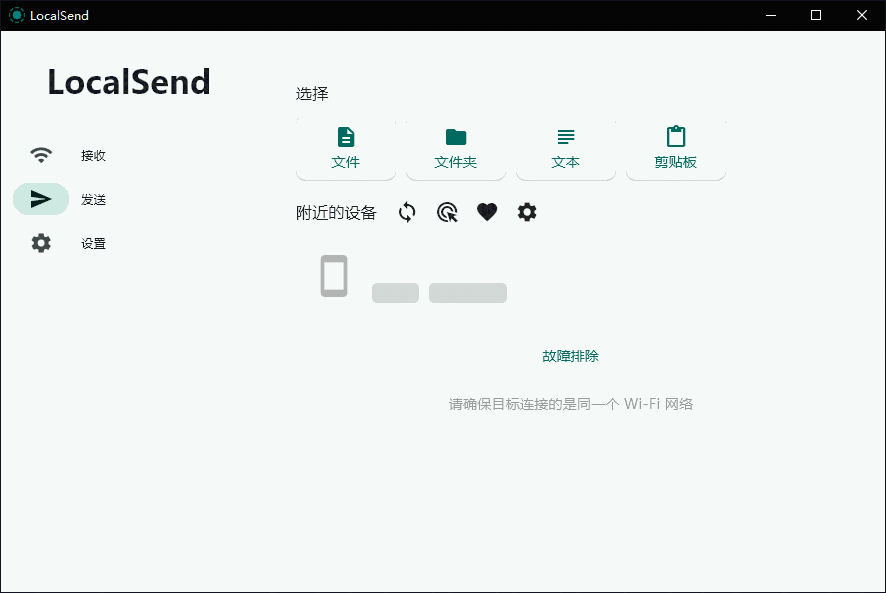This screenshot has height=593, width=886.
Task: Open scan settings gear beside the heart
Action: coord(527,212)
